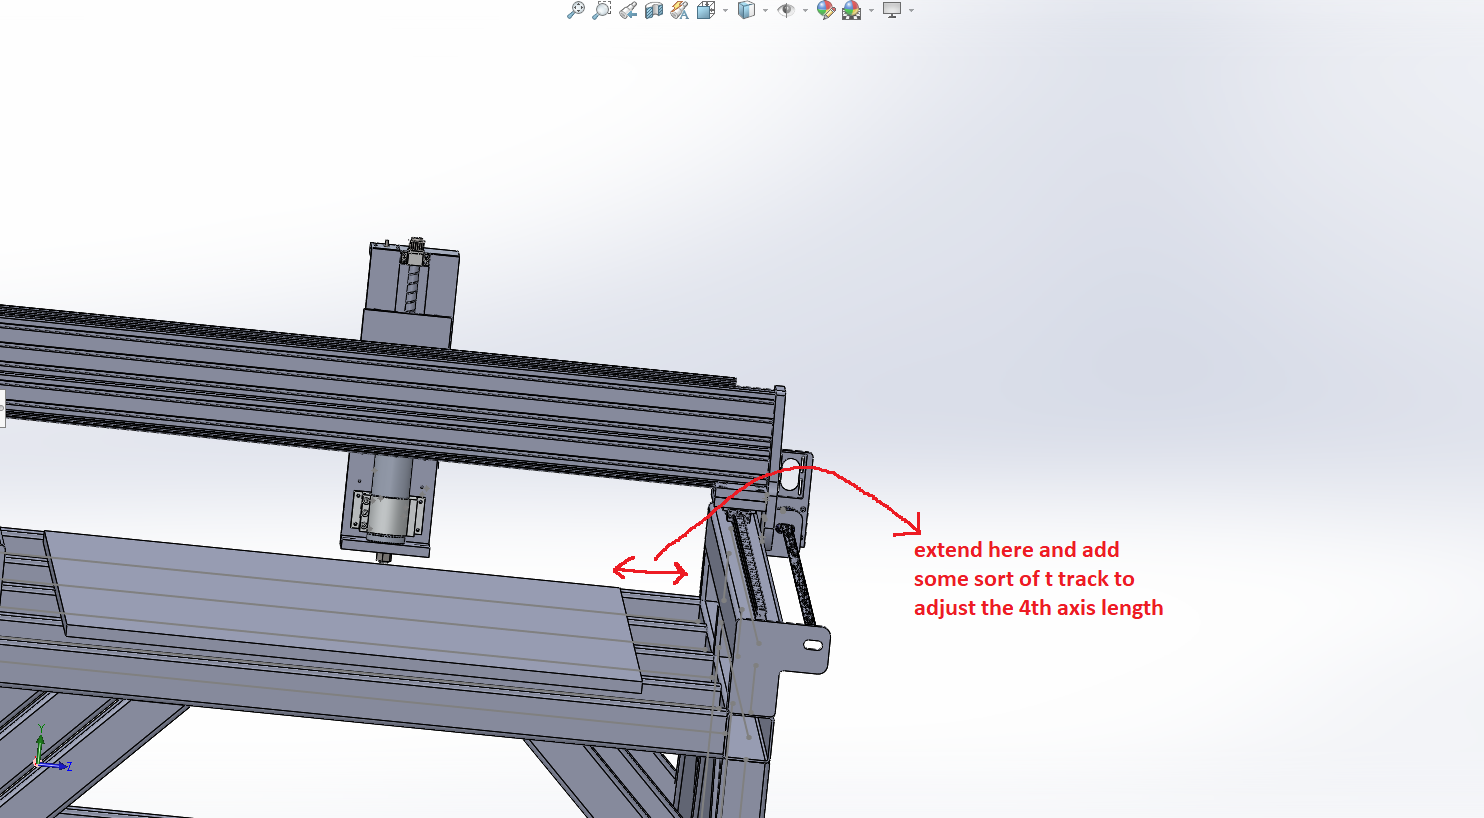
Task: Click the Display Style cube icon
Action: 746,10
